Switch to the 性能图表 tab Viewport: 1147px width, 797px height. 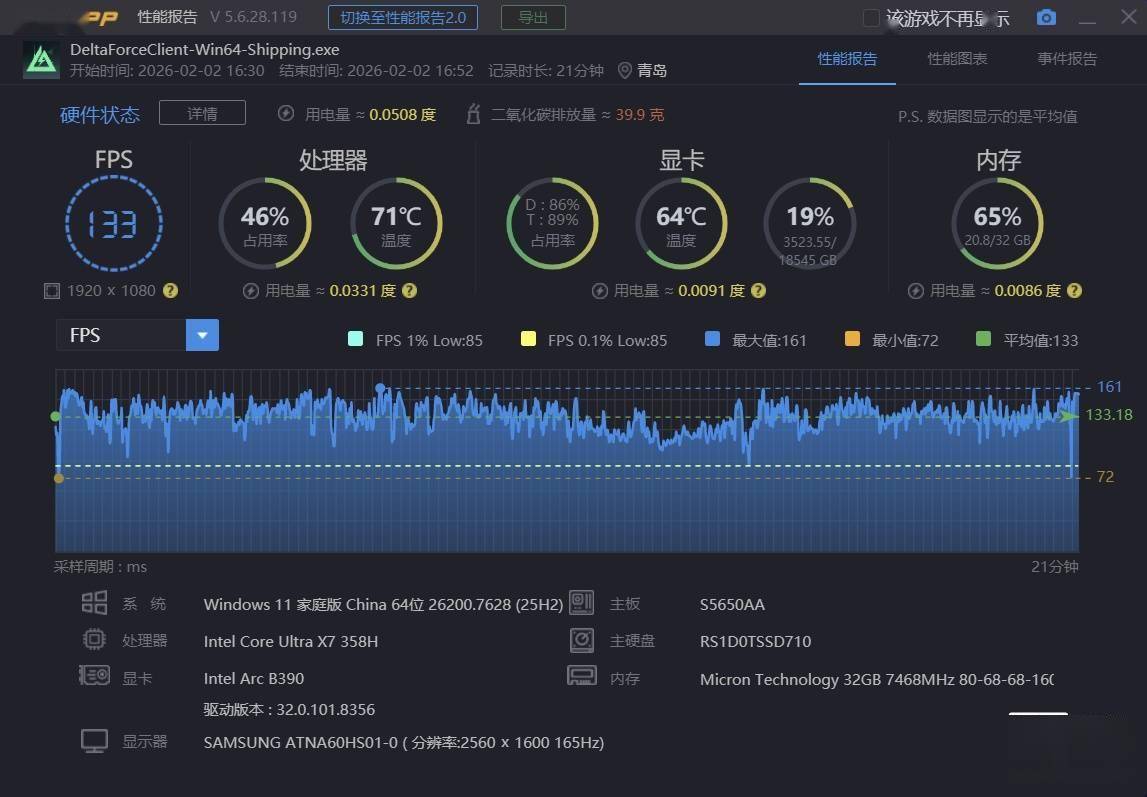tap(957, 59)
